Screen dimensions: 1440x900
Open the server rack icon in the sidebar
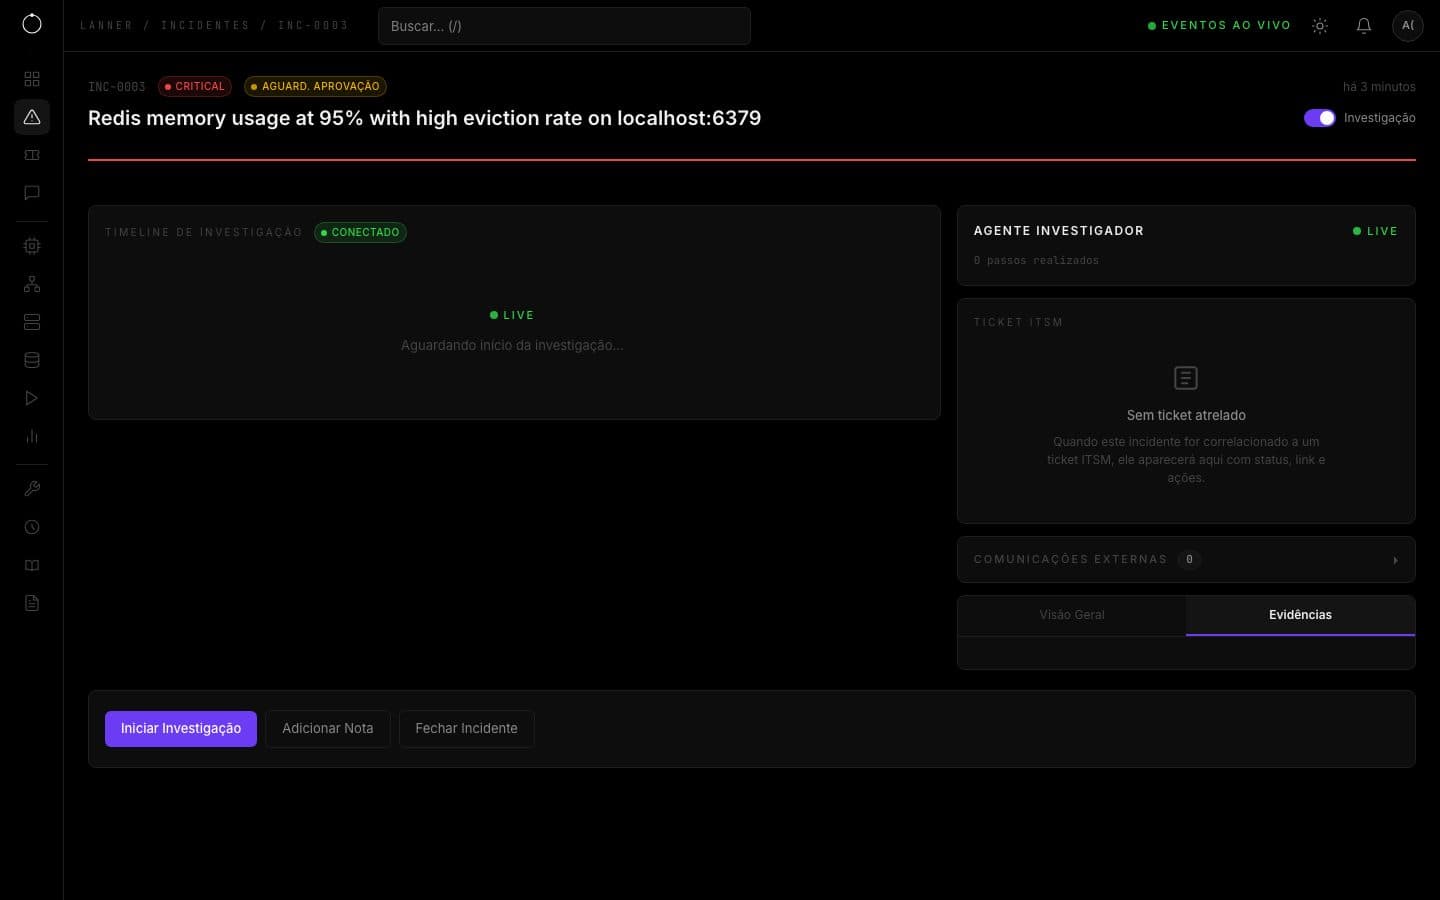(32, 322)
